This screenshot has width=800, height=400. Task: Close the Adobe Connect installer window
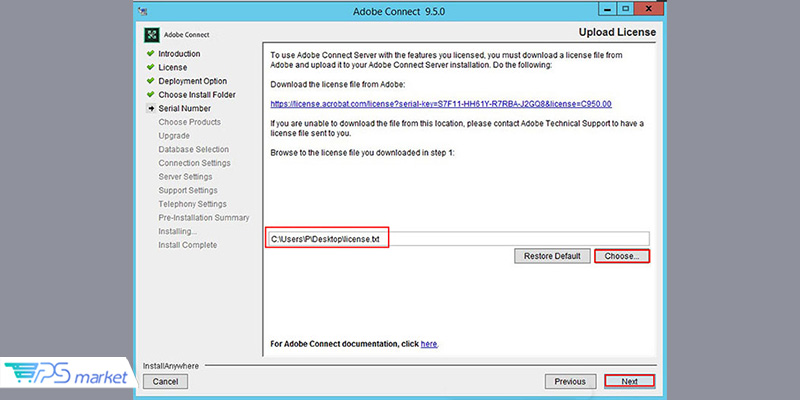click(647, 12)
